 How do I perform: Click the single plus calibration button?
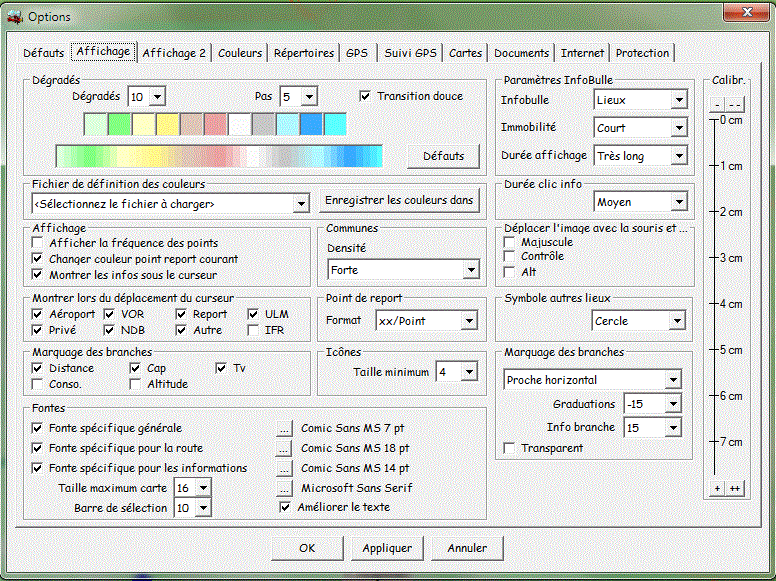click(x=717, y=488)
